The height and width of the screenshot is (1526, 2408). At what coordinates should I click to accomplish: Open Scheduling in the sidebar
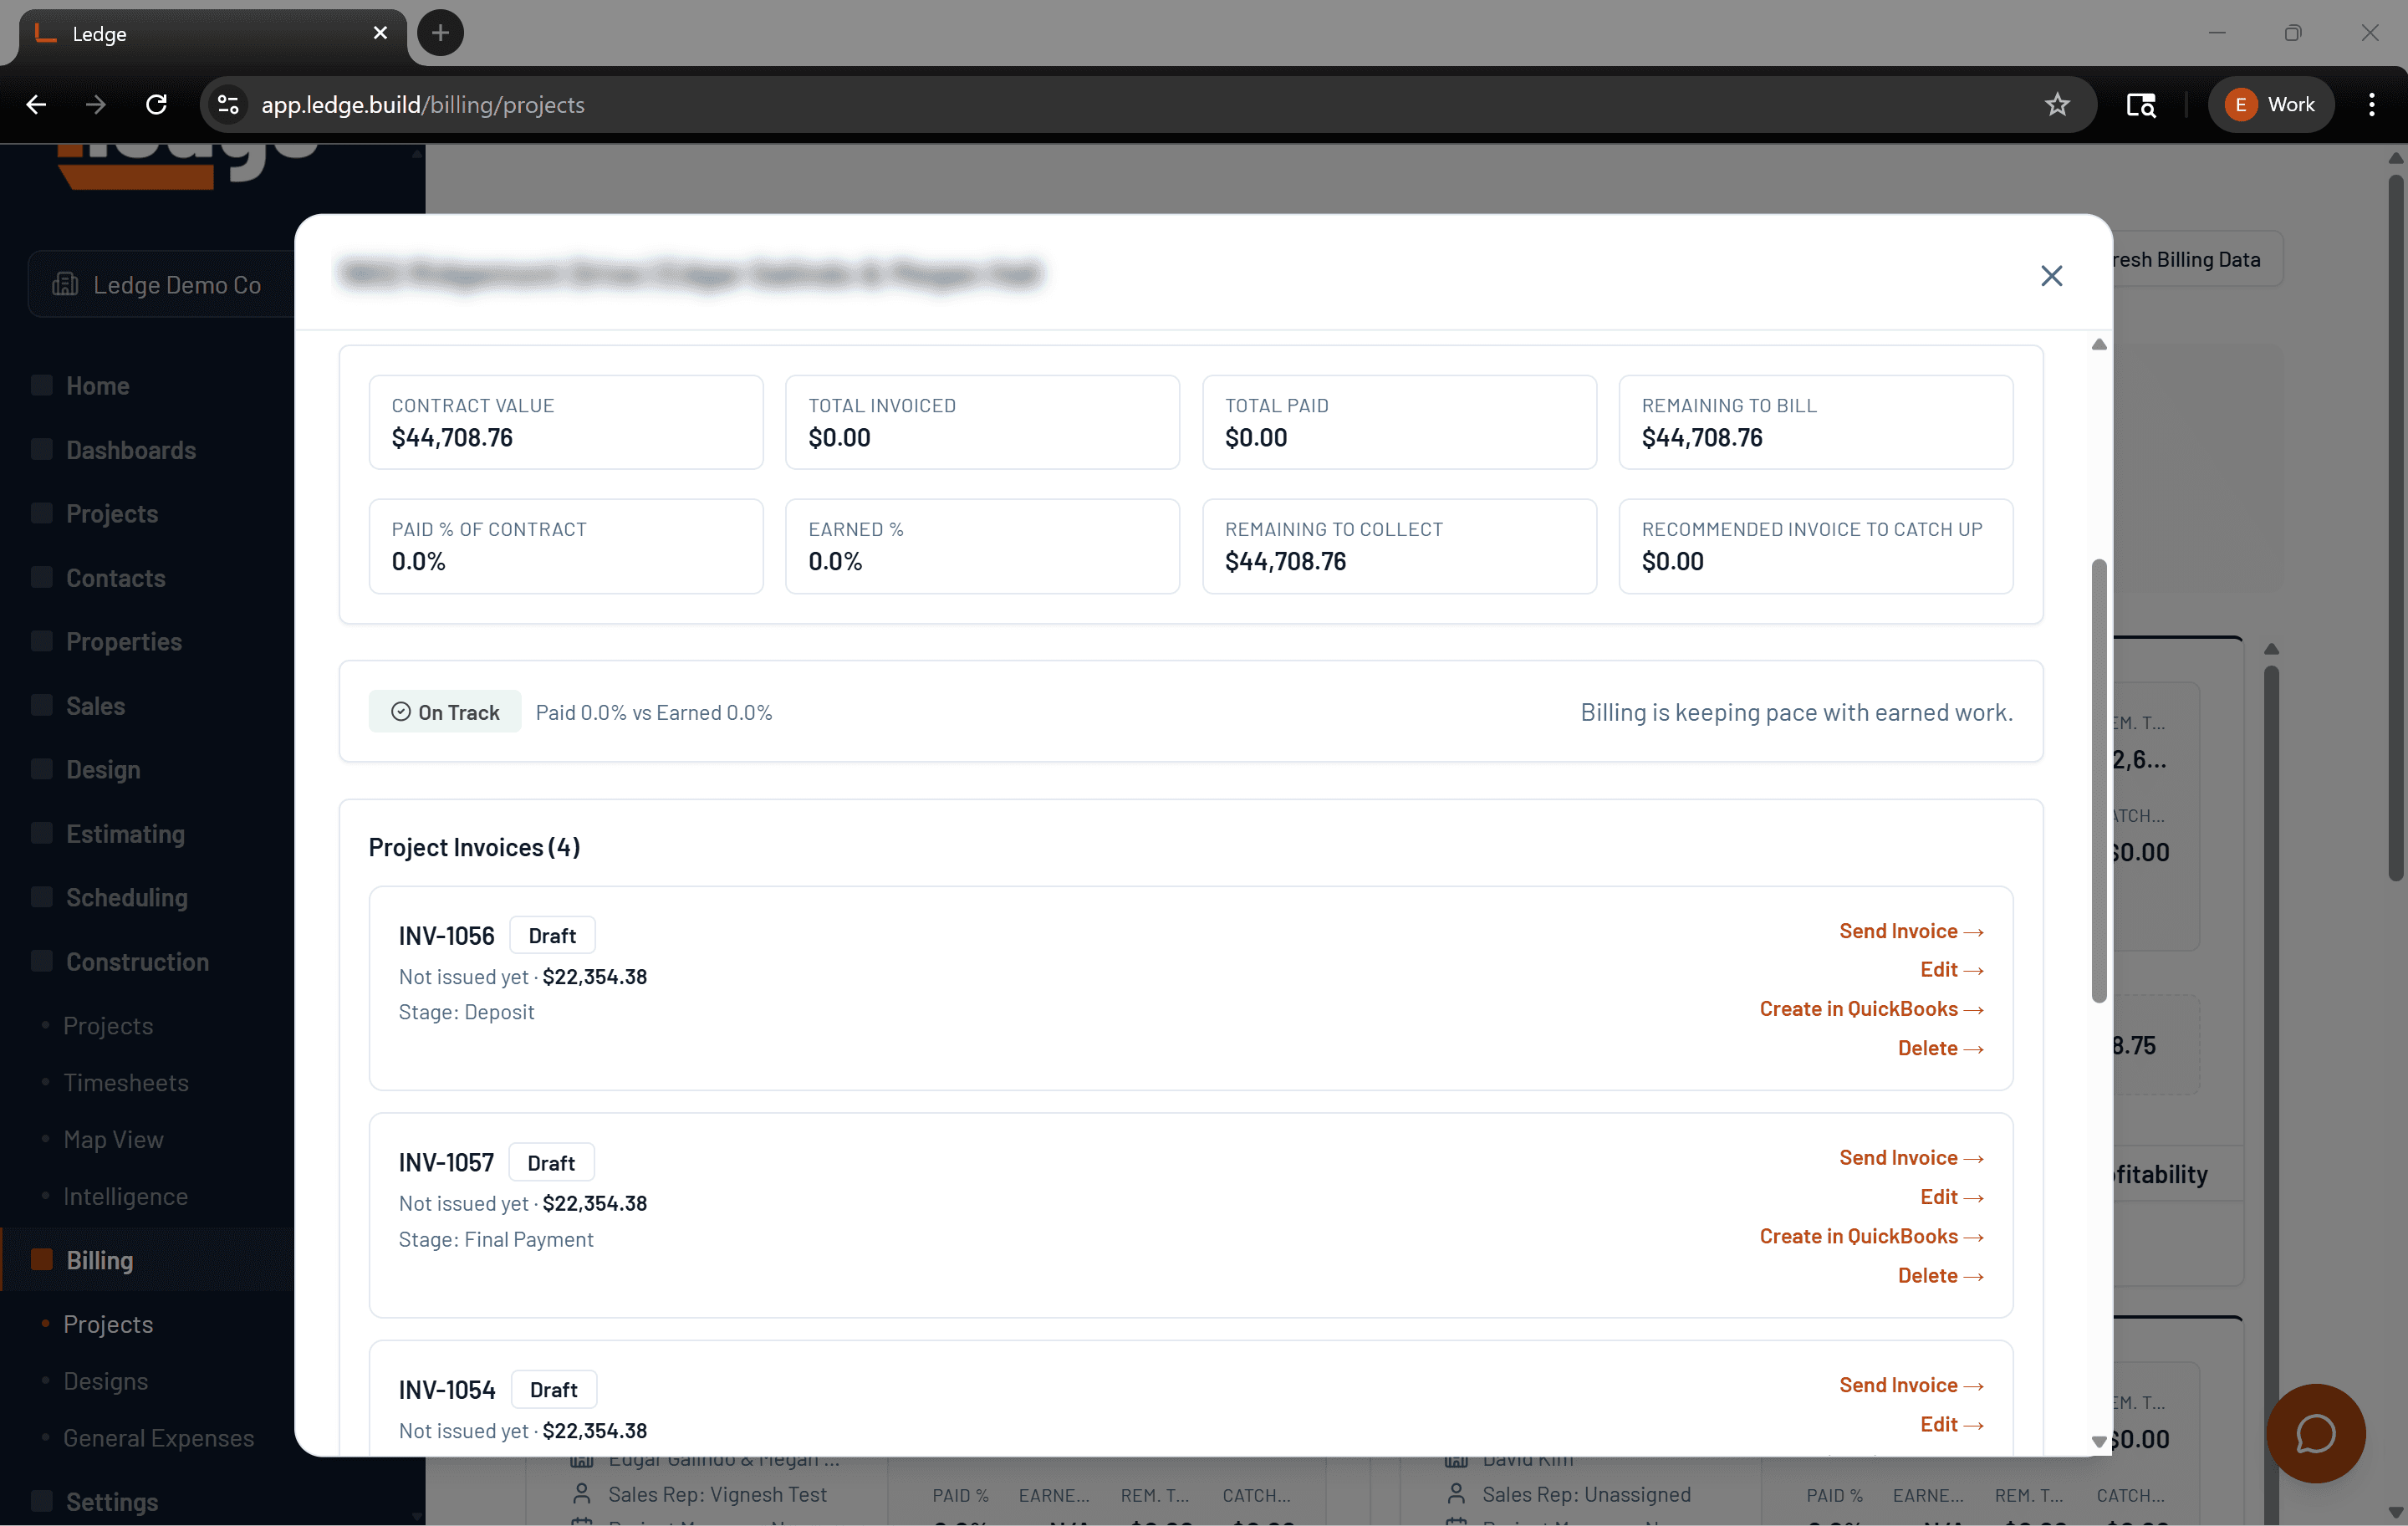pos(127,897)
